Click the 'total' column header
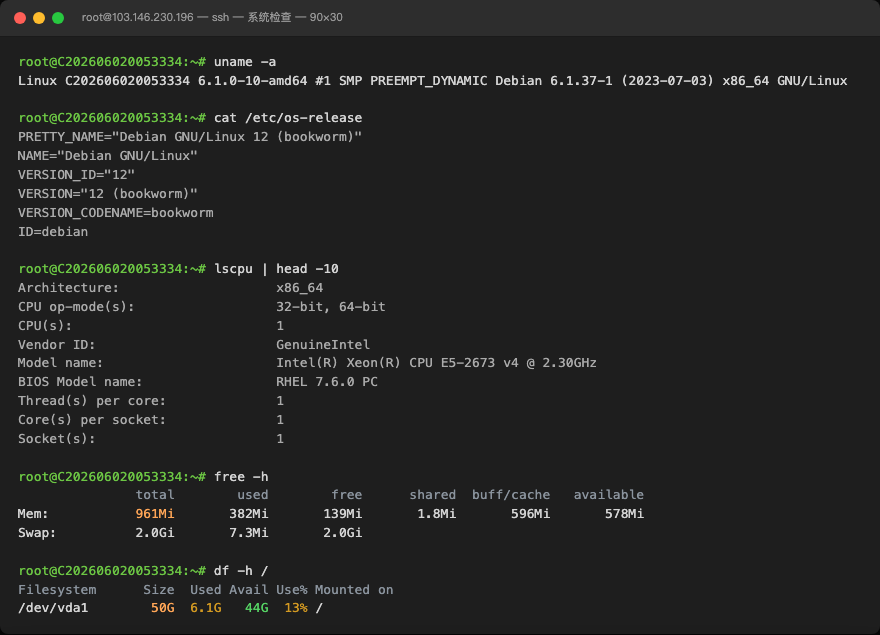The image size is (880, 635). point(155,495)
